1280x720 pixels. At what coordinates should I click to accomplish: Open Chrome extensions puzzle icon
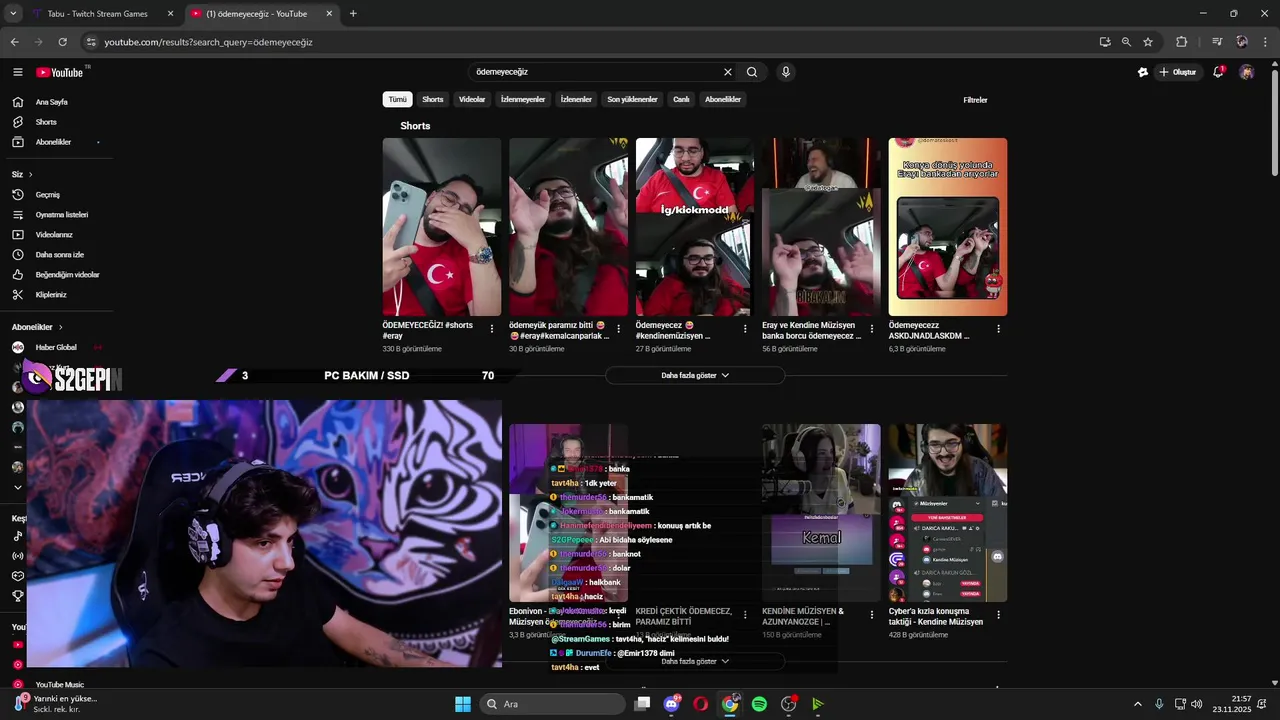point(1182,42)
